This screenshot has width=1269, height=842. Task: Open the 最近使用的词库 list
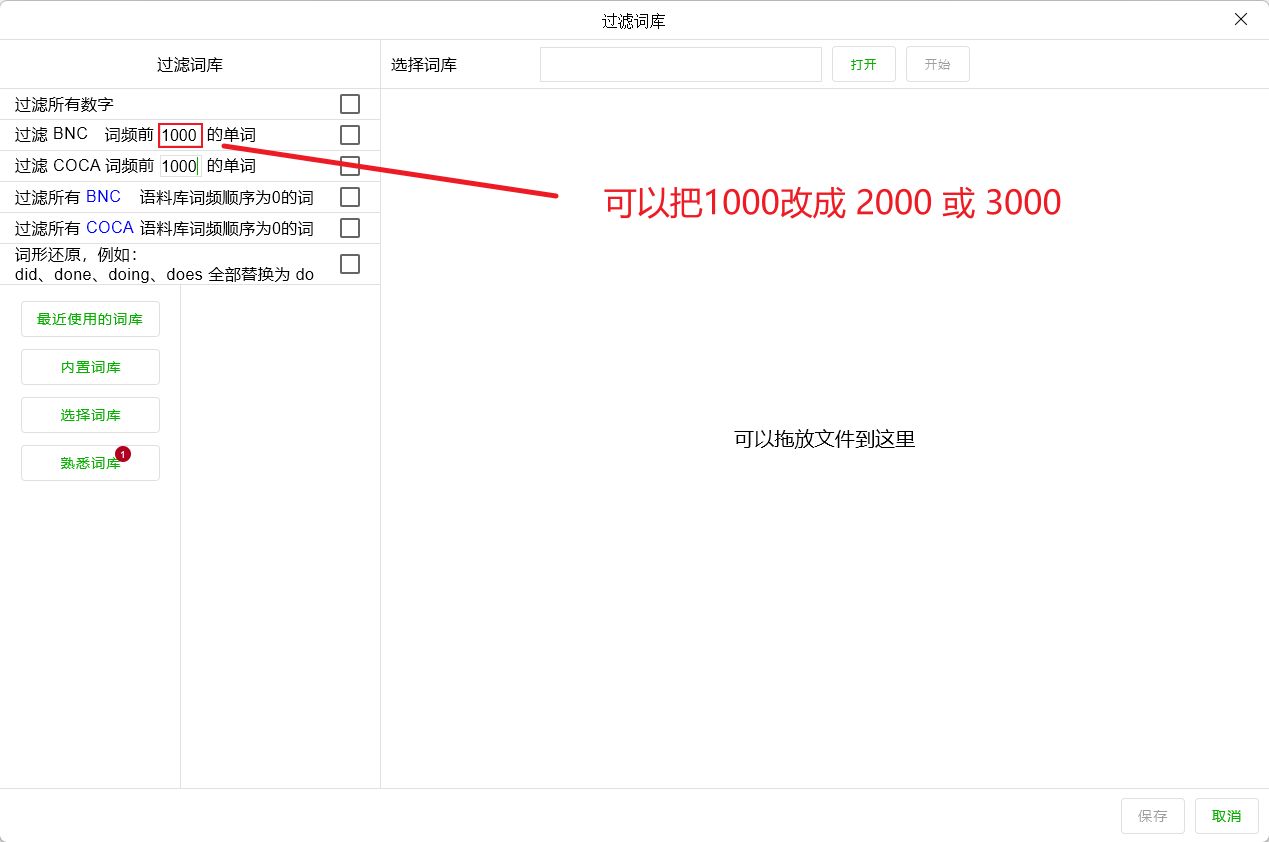[90, 318]
